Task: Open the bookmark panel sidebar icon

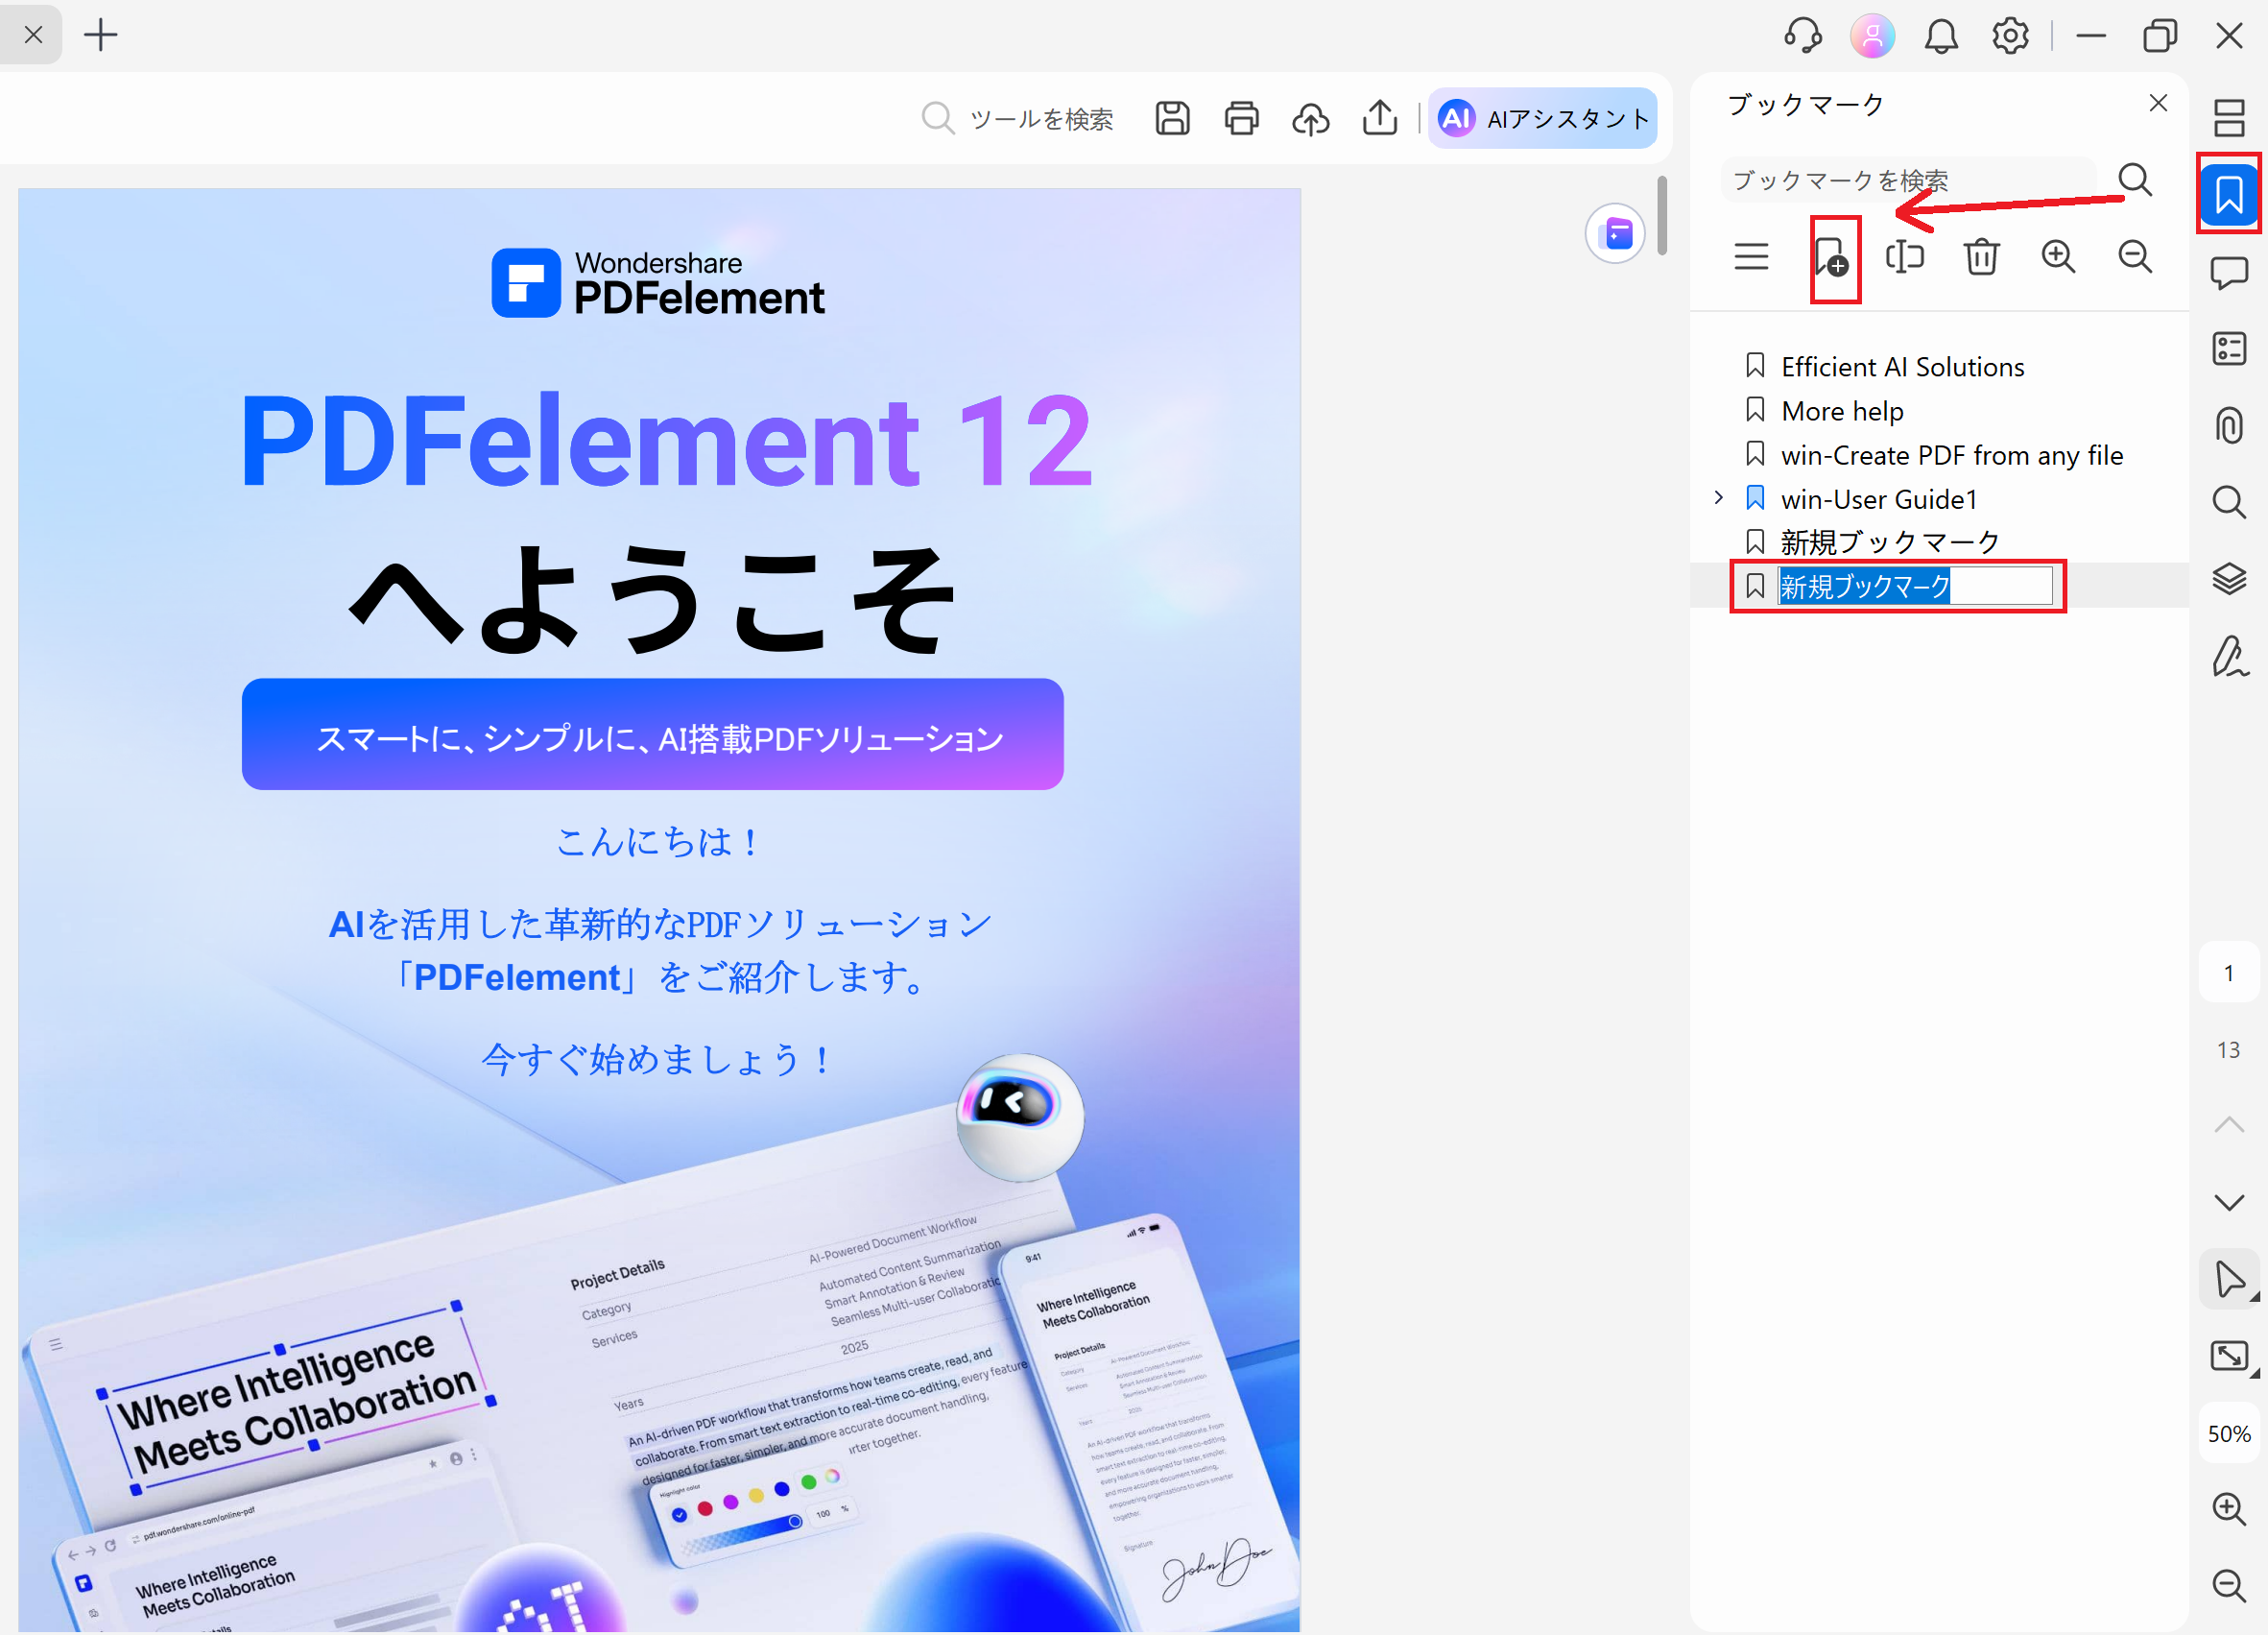Action: coord(2228,194)
